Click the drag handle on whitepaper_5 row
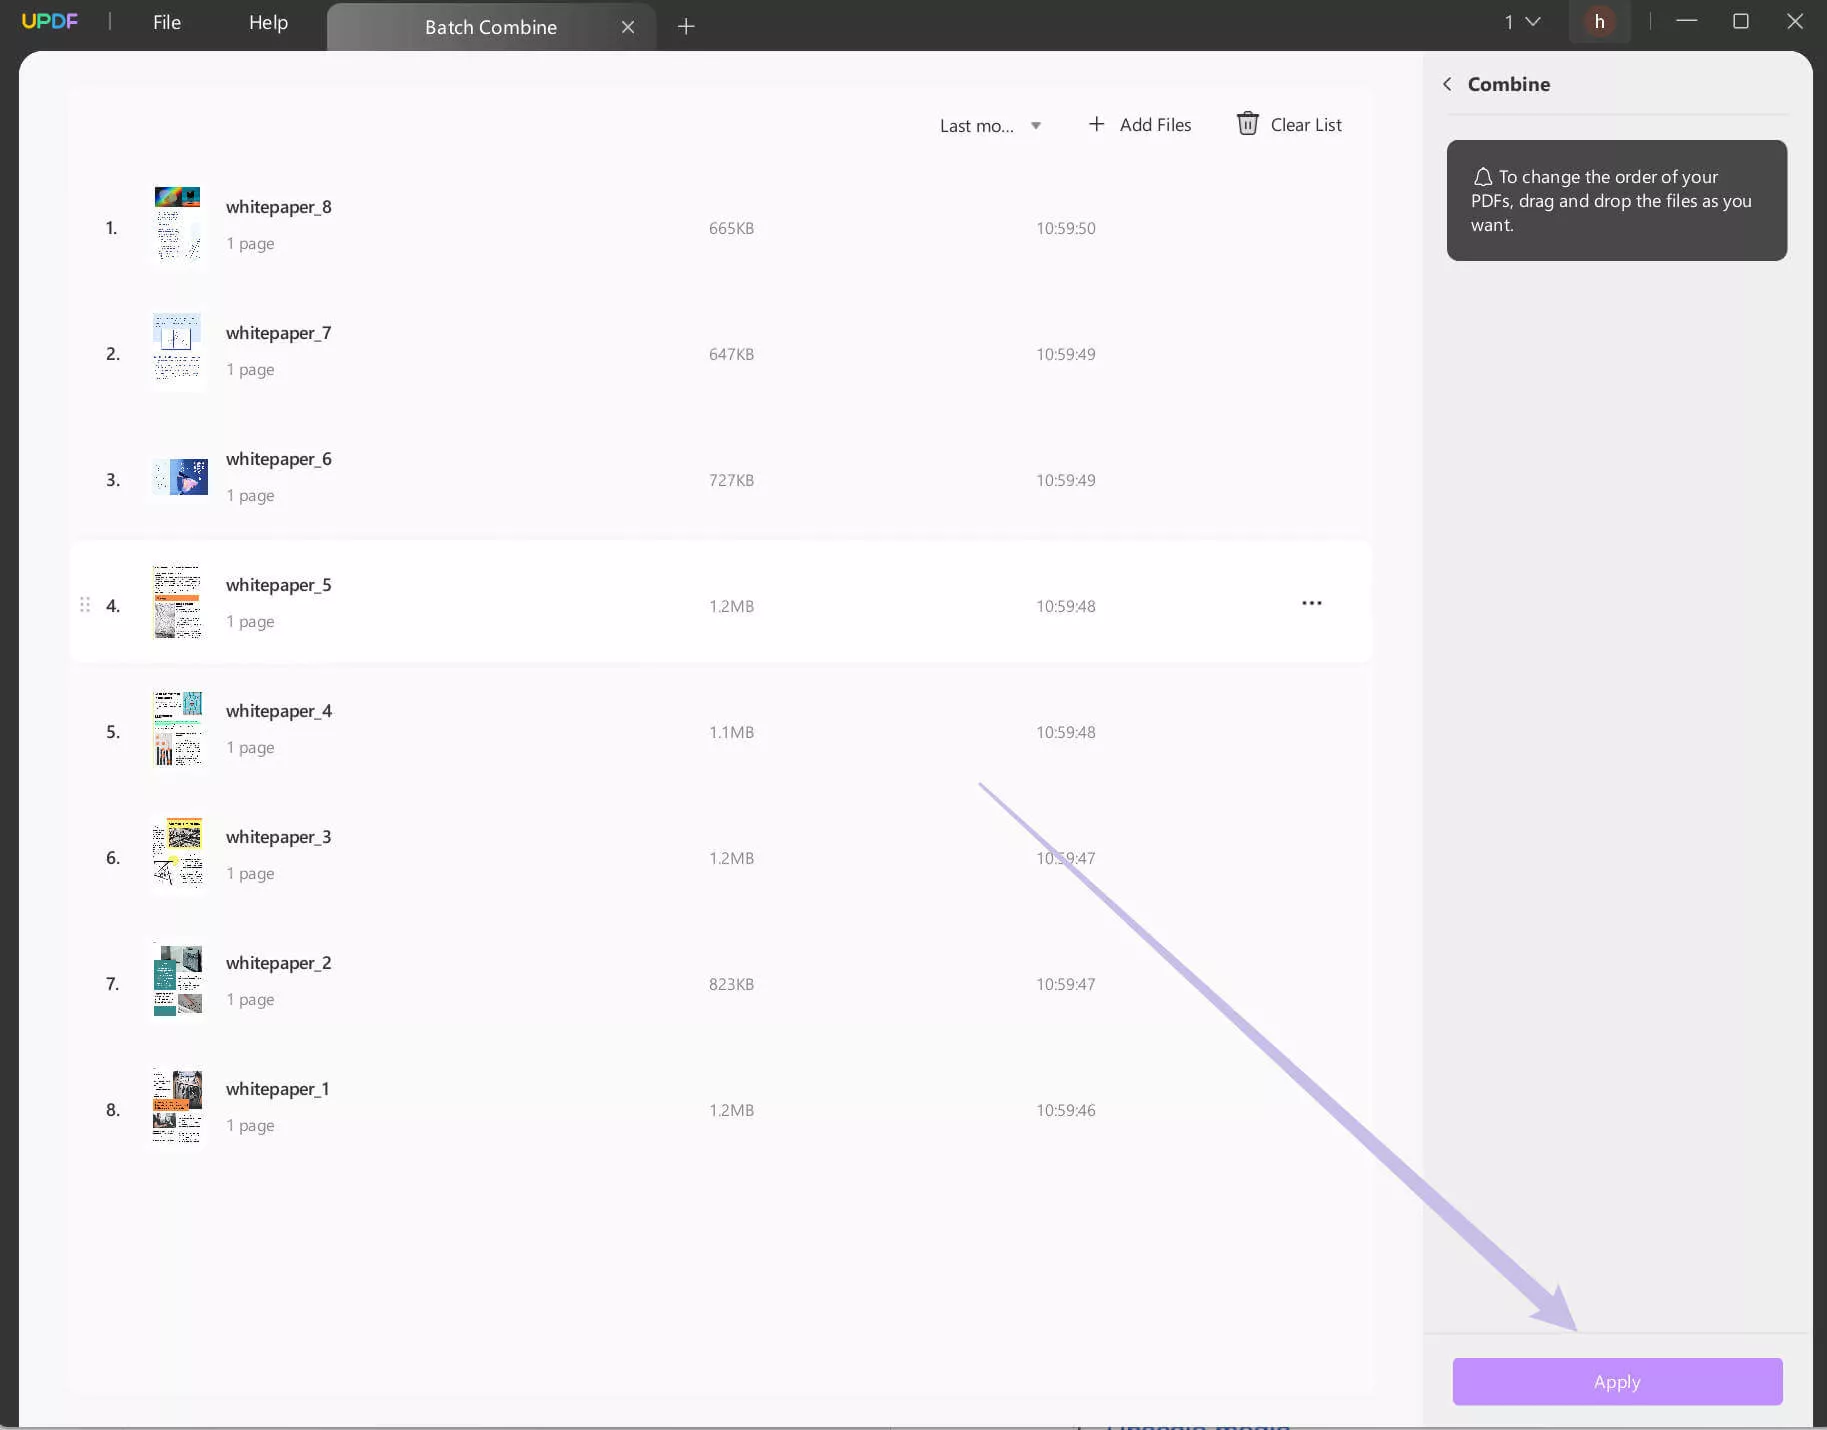1827x1430 pixels. tap(85, 605)
